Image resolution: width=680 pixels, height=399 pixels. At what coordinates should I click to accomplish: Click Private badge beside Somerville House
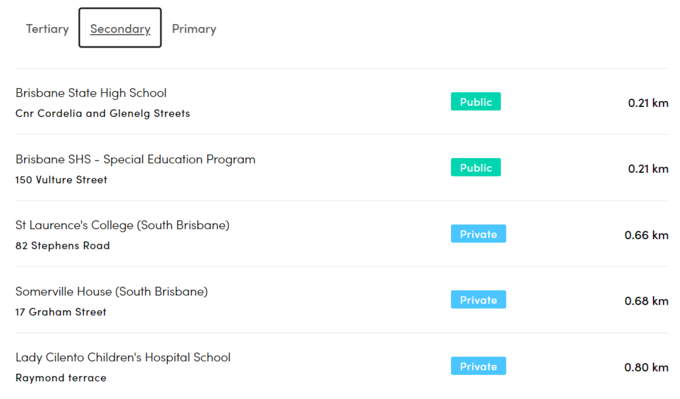click(478, 300)
